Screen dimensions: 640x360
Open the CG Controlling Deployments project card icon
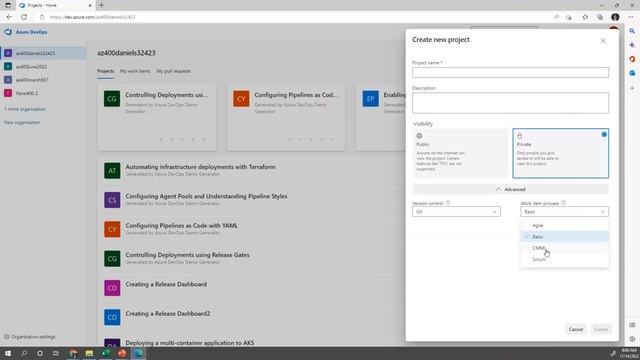112,99
